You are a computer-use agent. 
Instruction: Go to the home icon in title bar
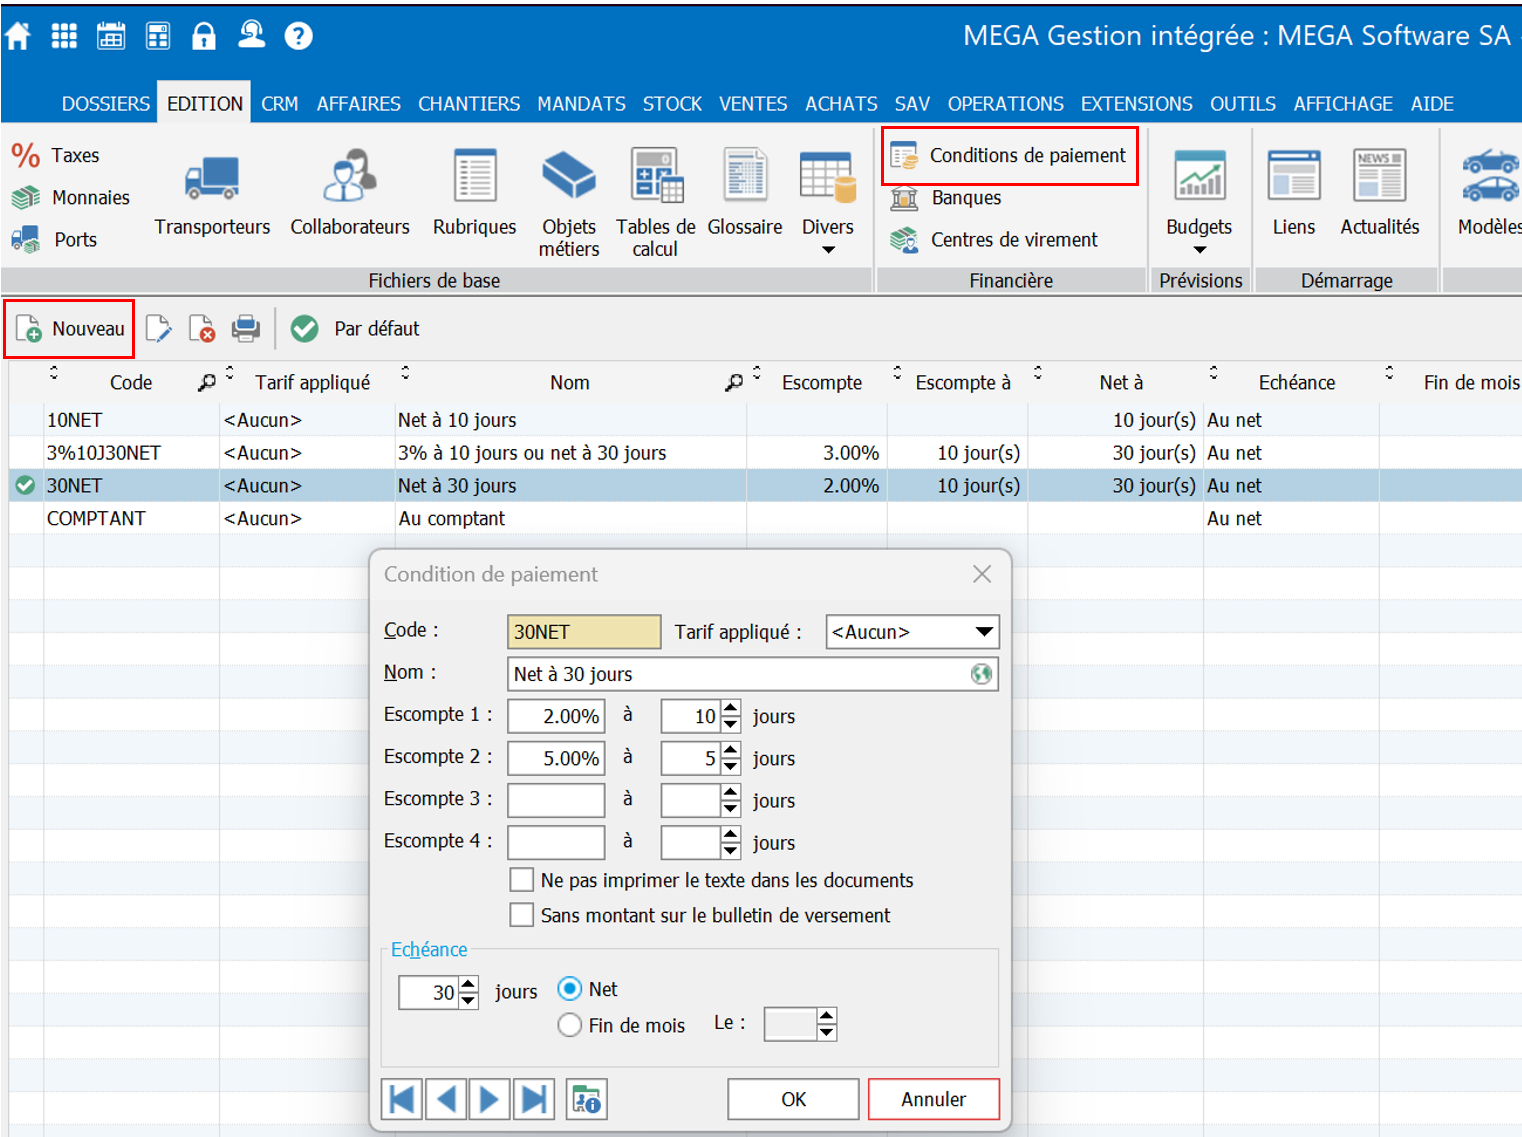(x=18, y=37)
